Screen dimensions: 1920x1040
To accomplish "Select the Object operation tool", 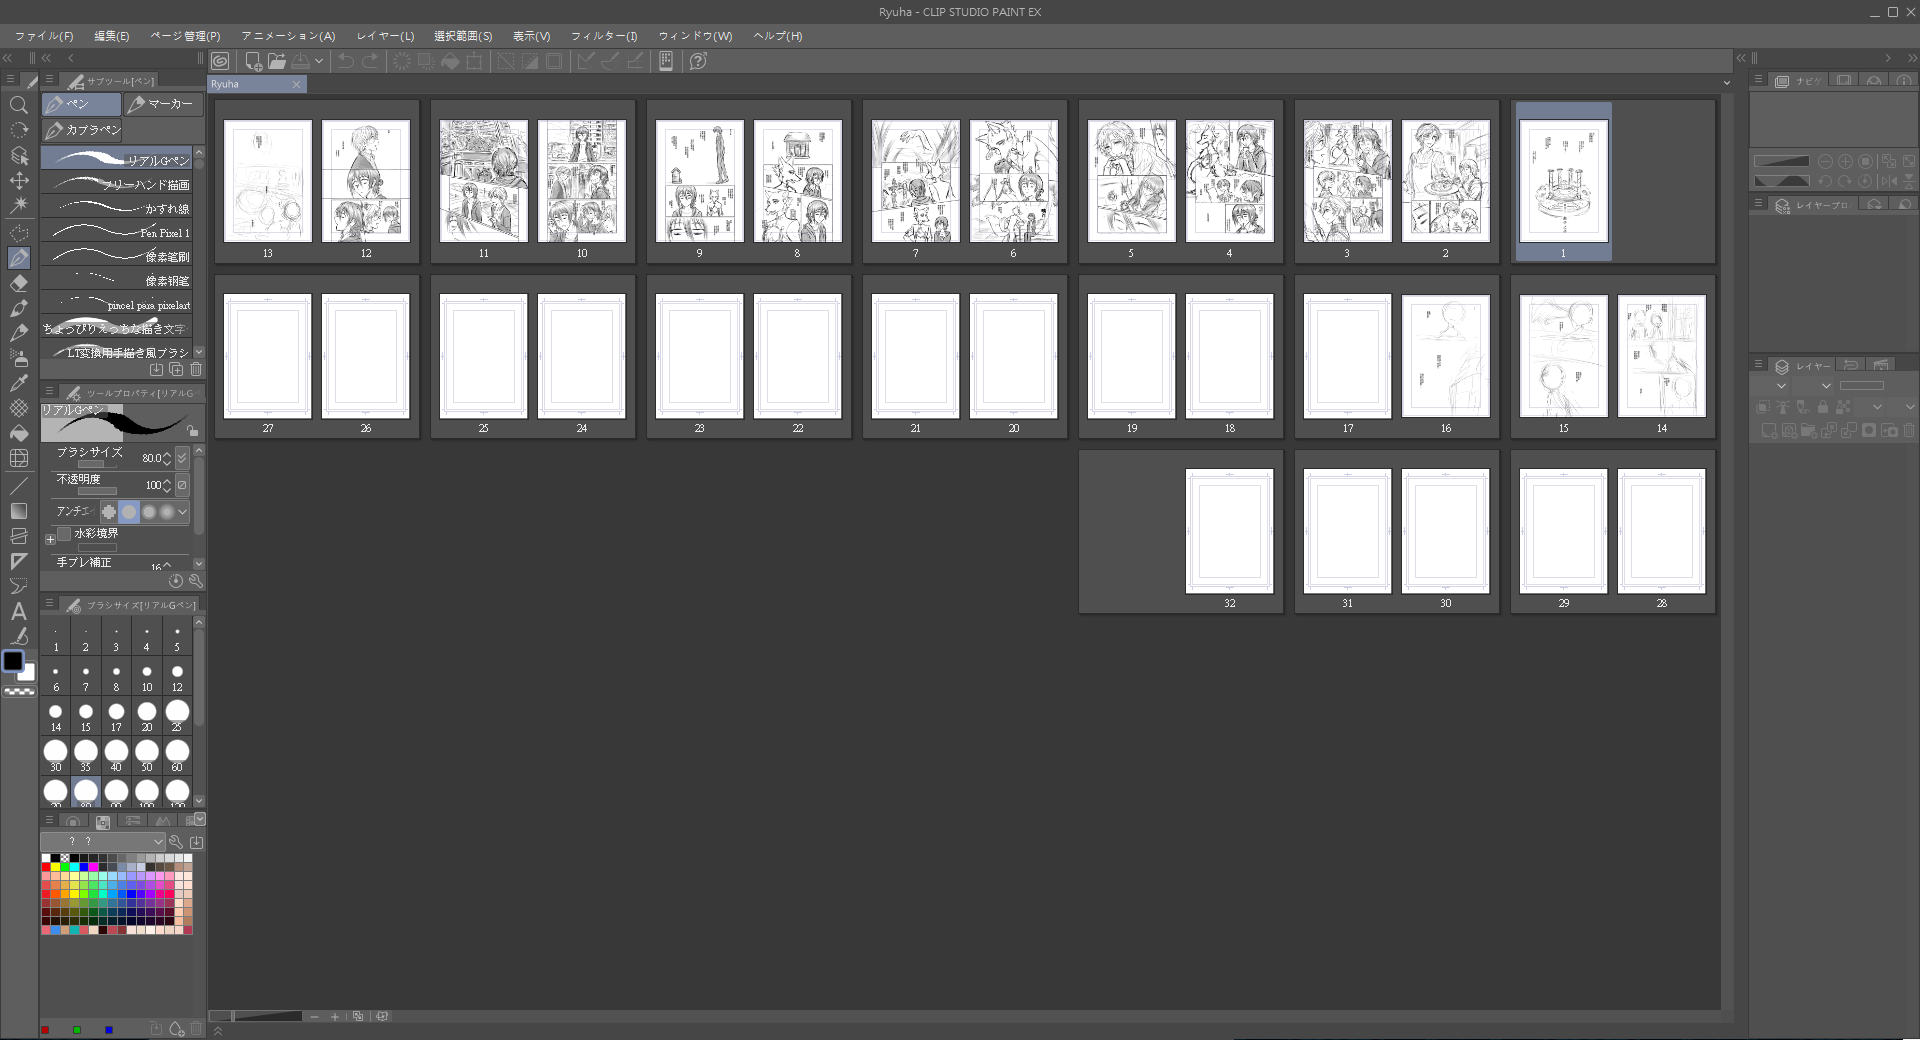I will pyautogui.click(x=18, y=156).
